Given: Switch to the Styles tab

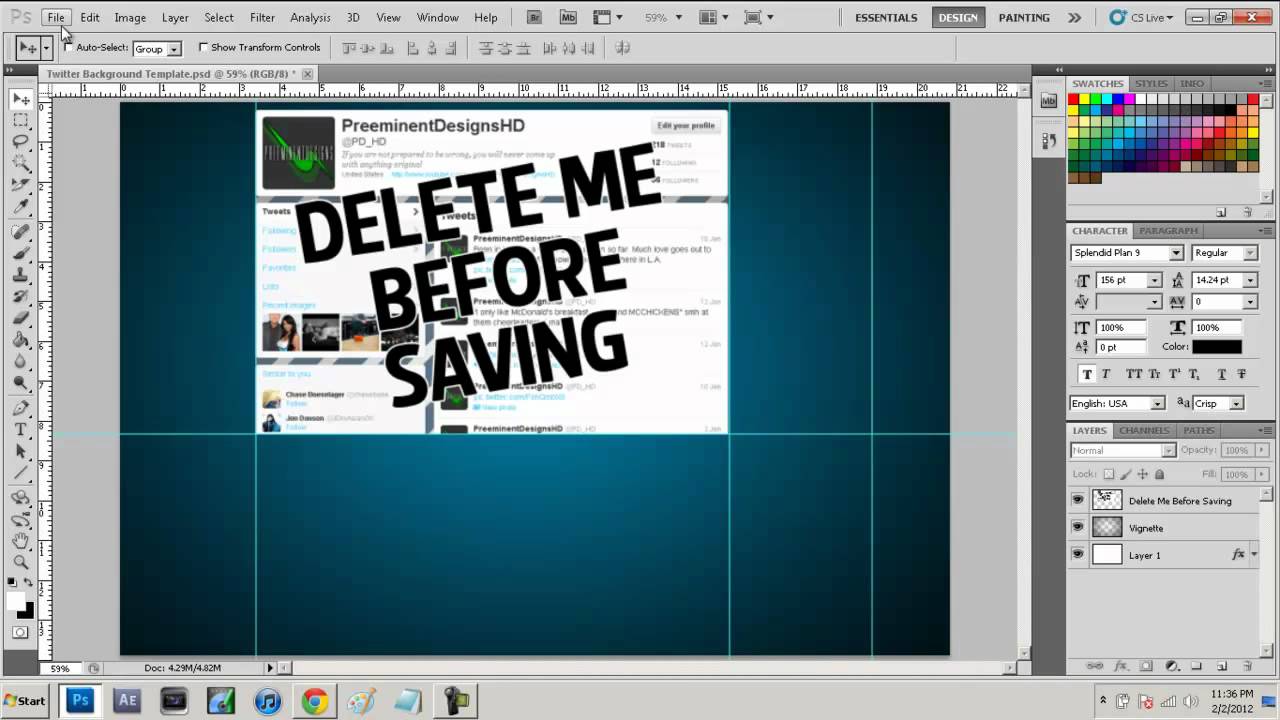Looking at the screenshot, I should click(1151, 83).
